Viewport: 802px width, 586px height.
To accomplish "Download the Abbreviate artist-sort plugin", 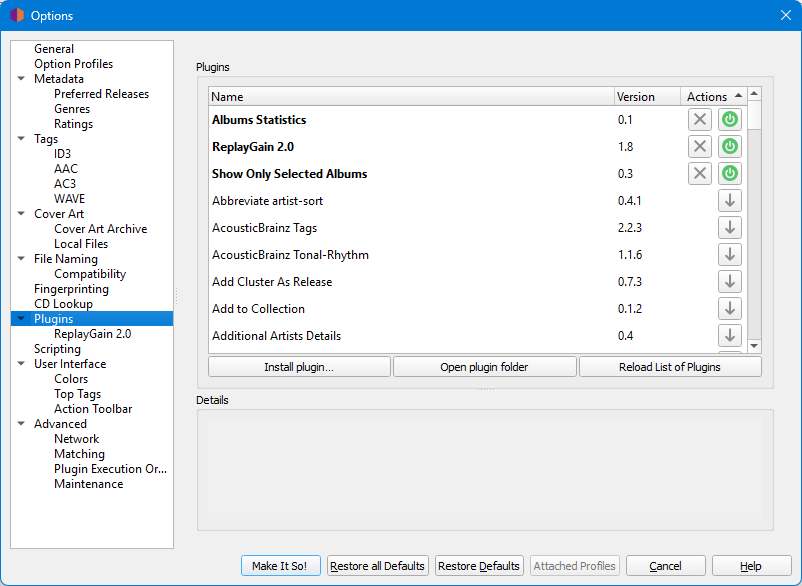I will (730, 201).
